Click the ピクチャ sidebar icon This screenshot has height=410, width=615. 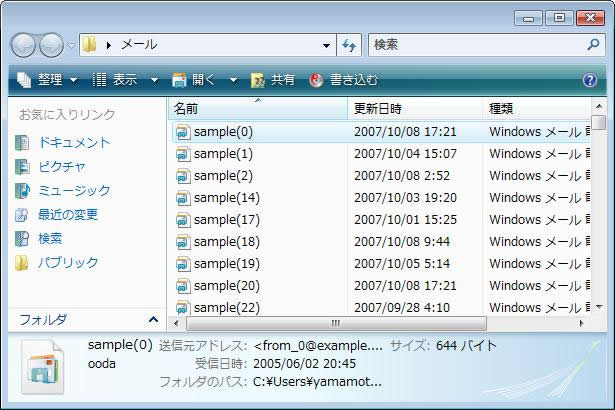[22, 167]
